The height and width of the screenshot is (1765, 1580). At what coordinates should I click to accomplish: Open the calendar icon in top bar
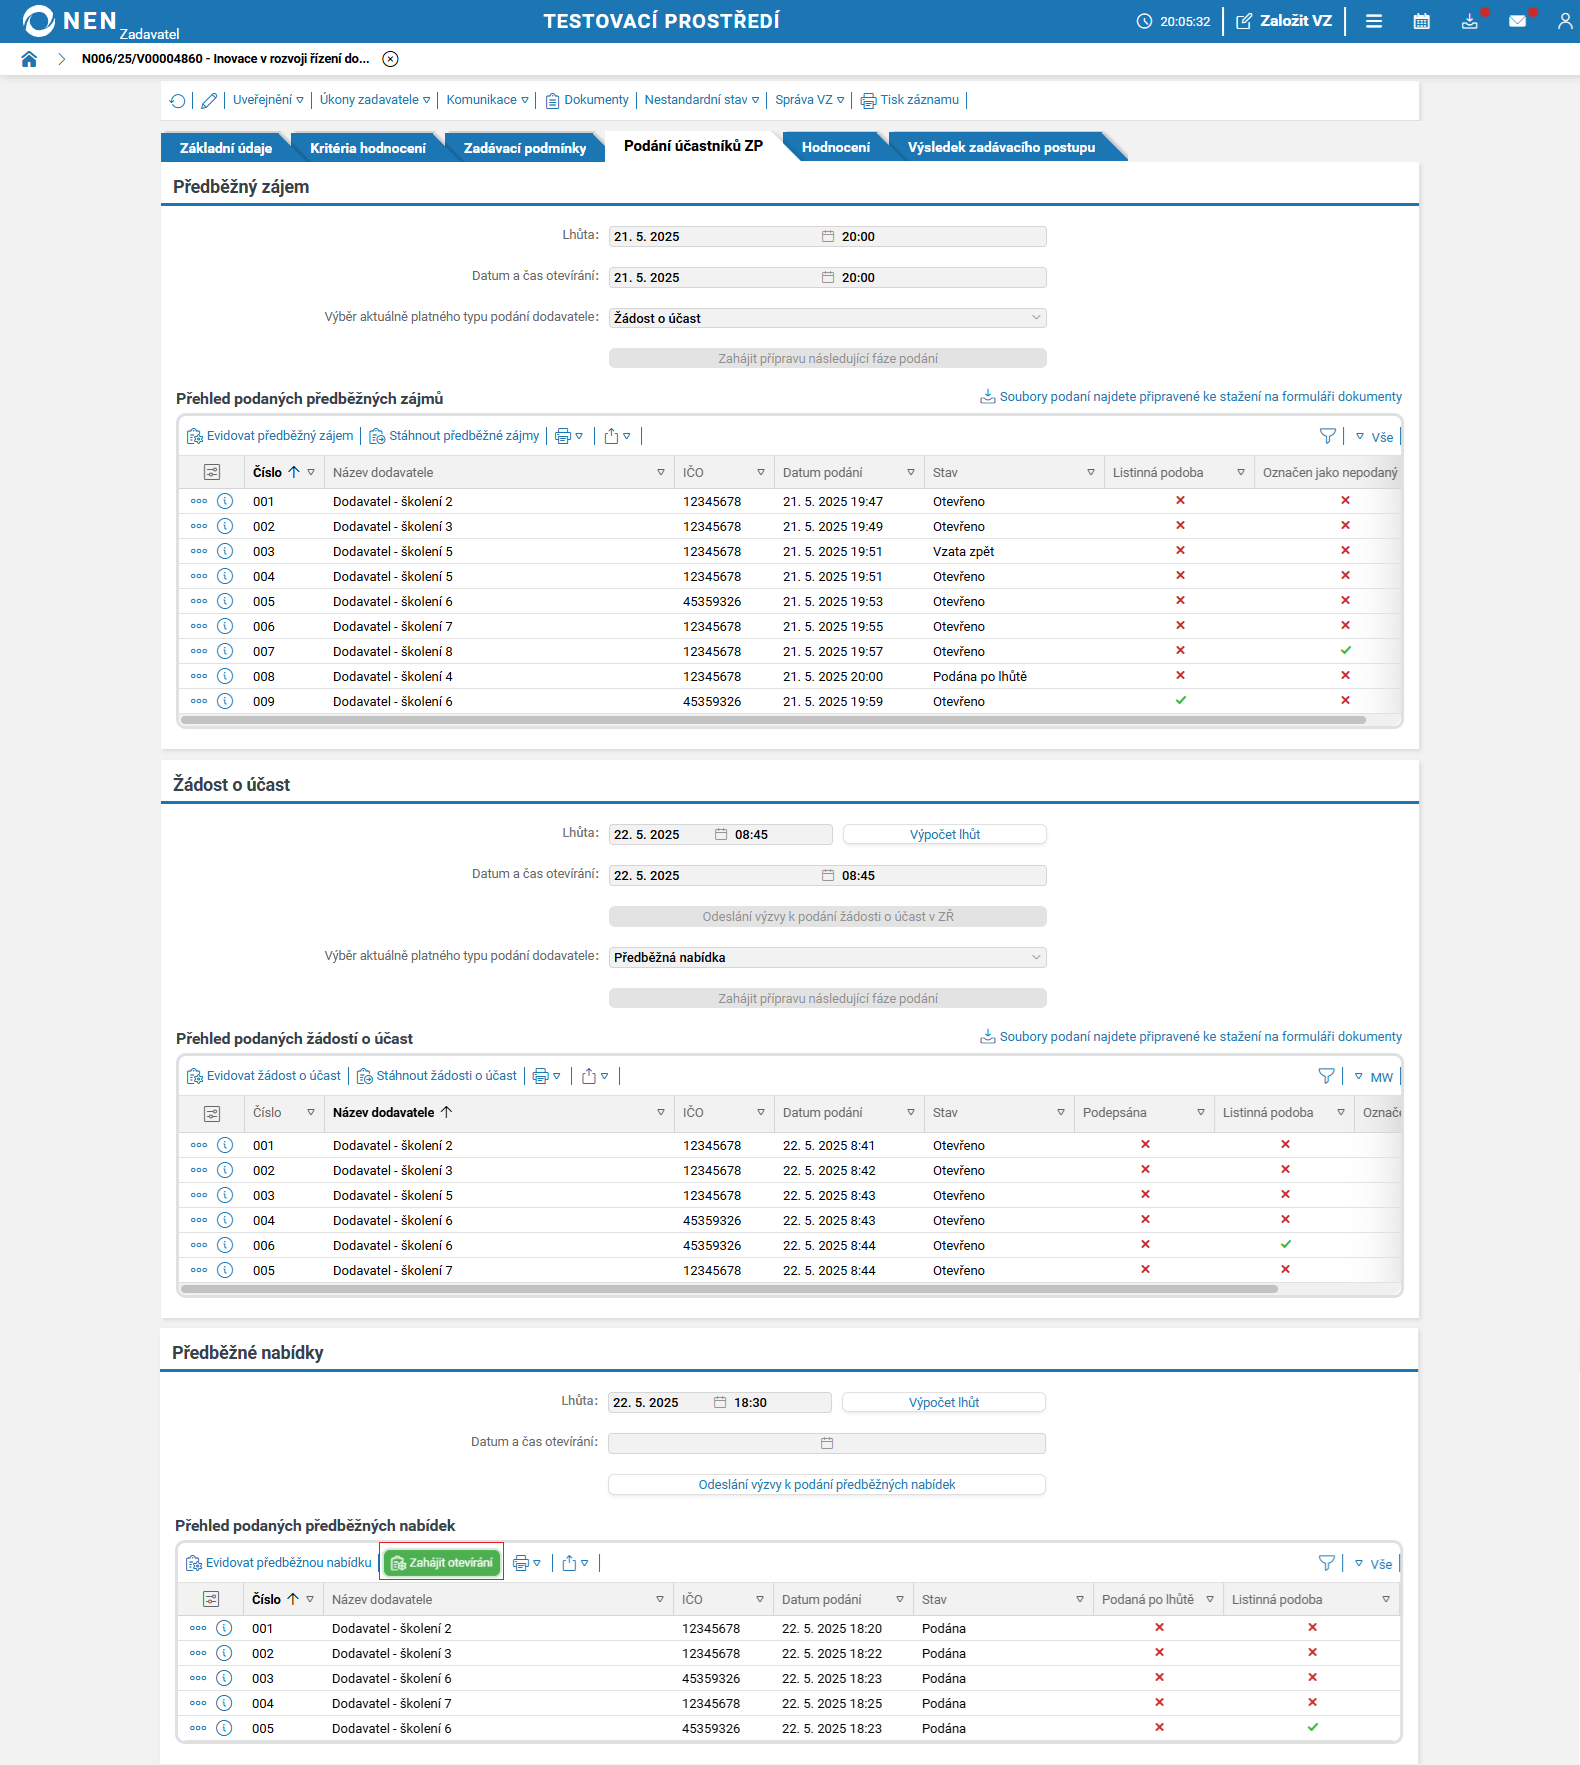click(1421, 21)
